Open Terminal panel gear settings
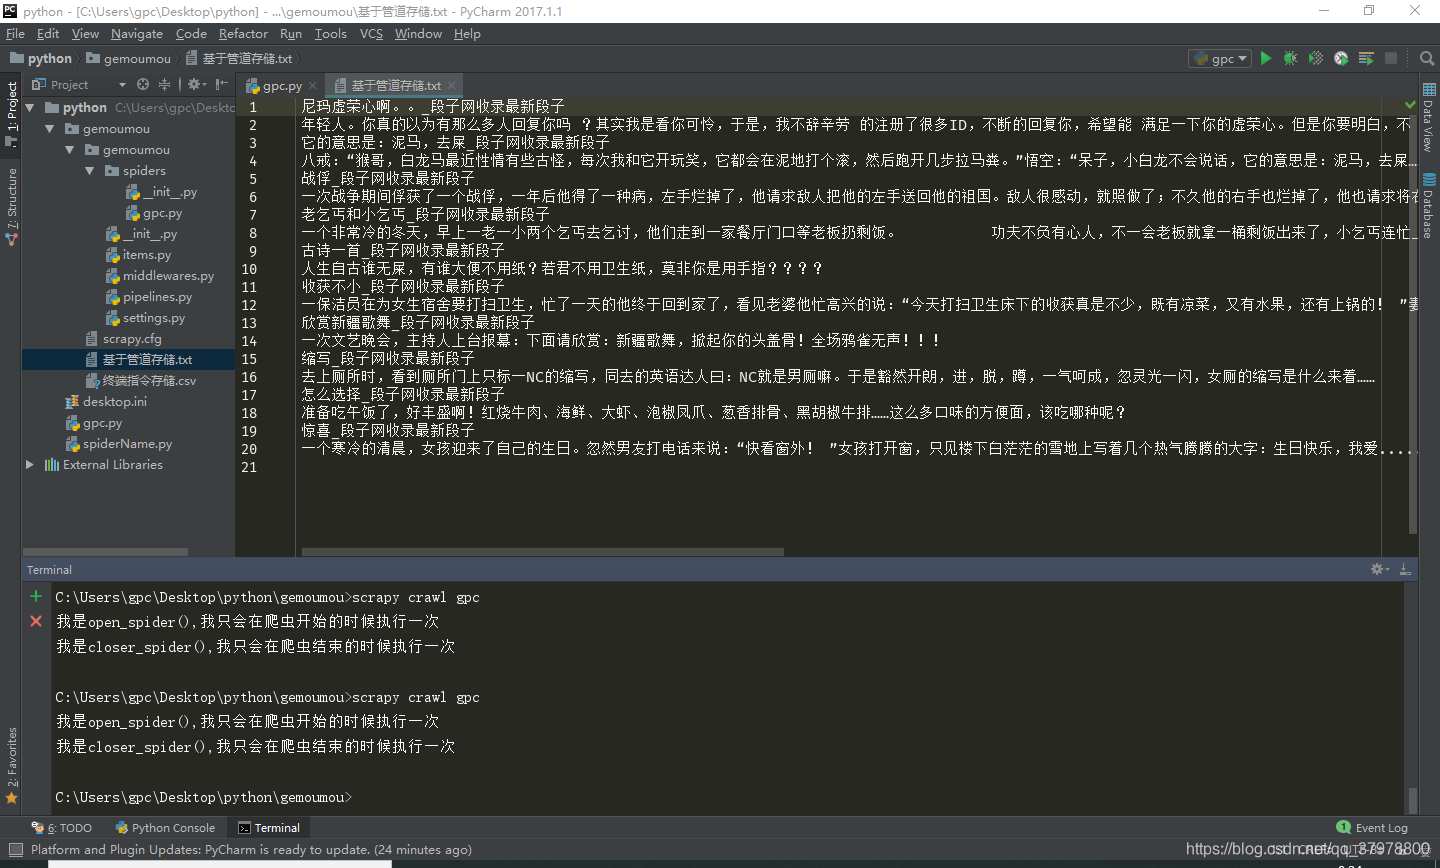 1379,569
